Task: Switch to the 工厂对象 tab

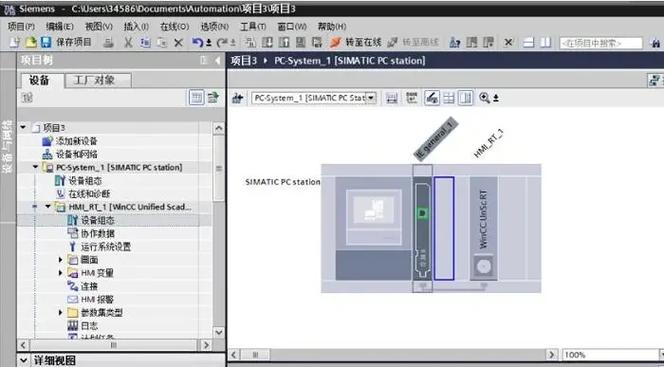Action: pyautogui.click(x=94, y=80)
